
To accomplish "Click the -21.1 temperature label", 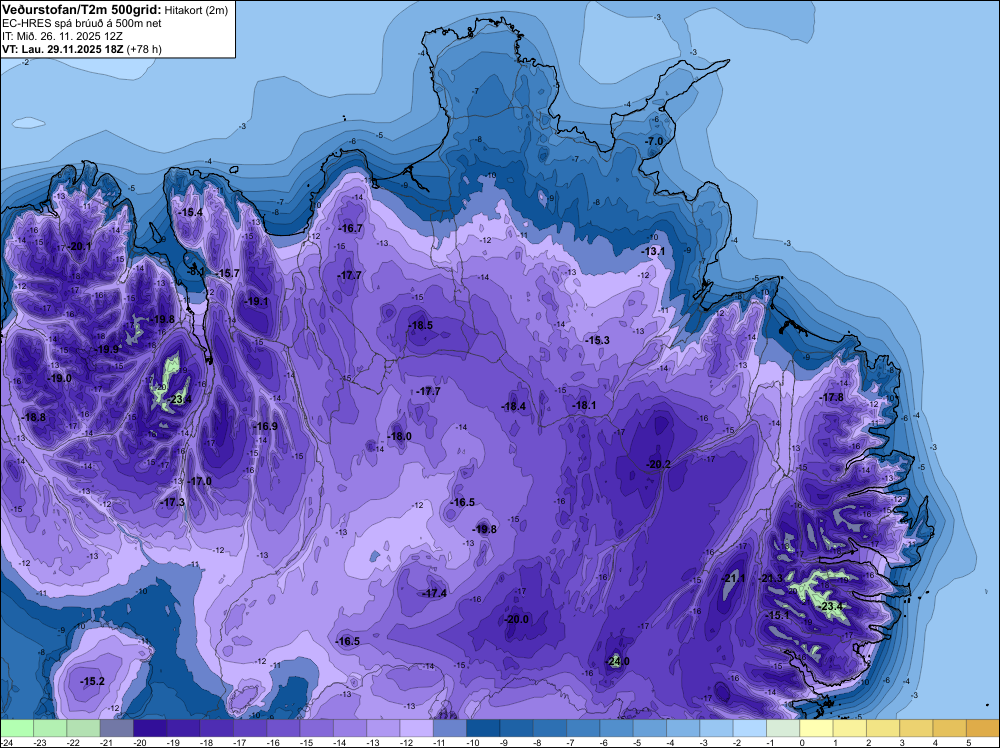I will (733, 578).
